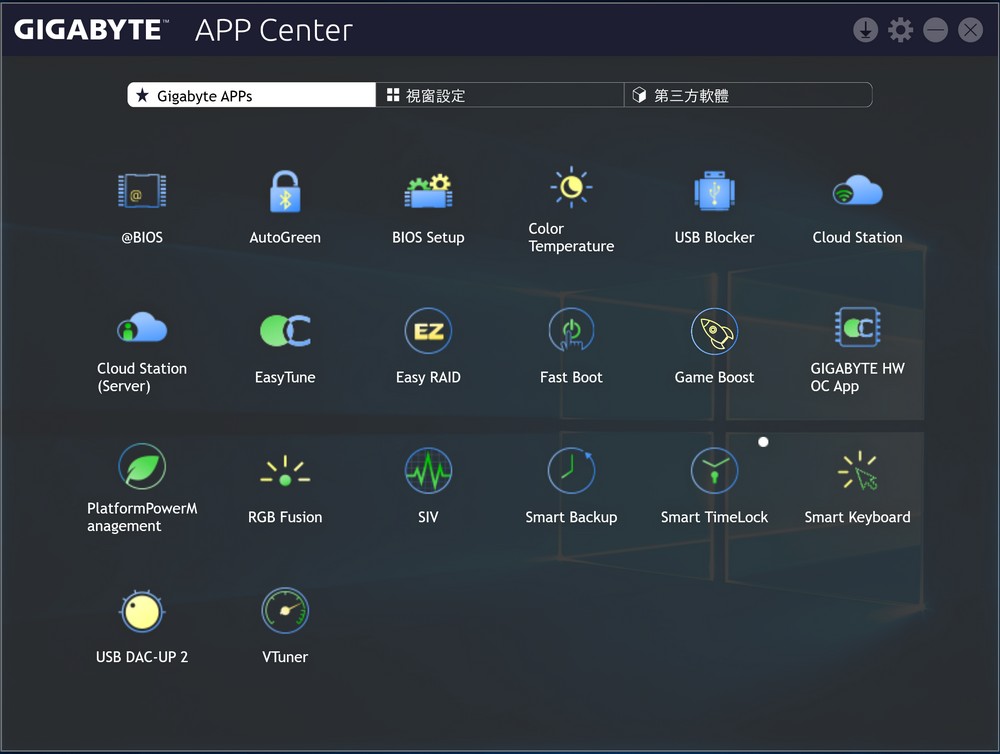
Task: Open the USB DAC-UP 2 knob icon
Action: click(x=142, y=610)
